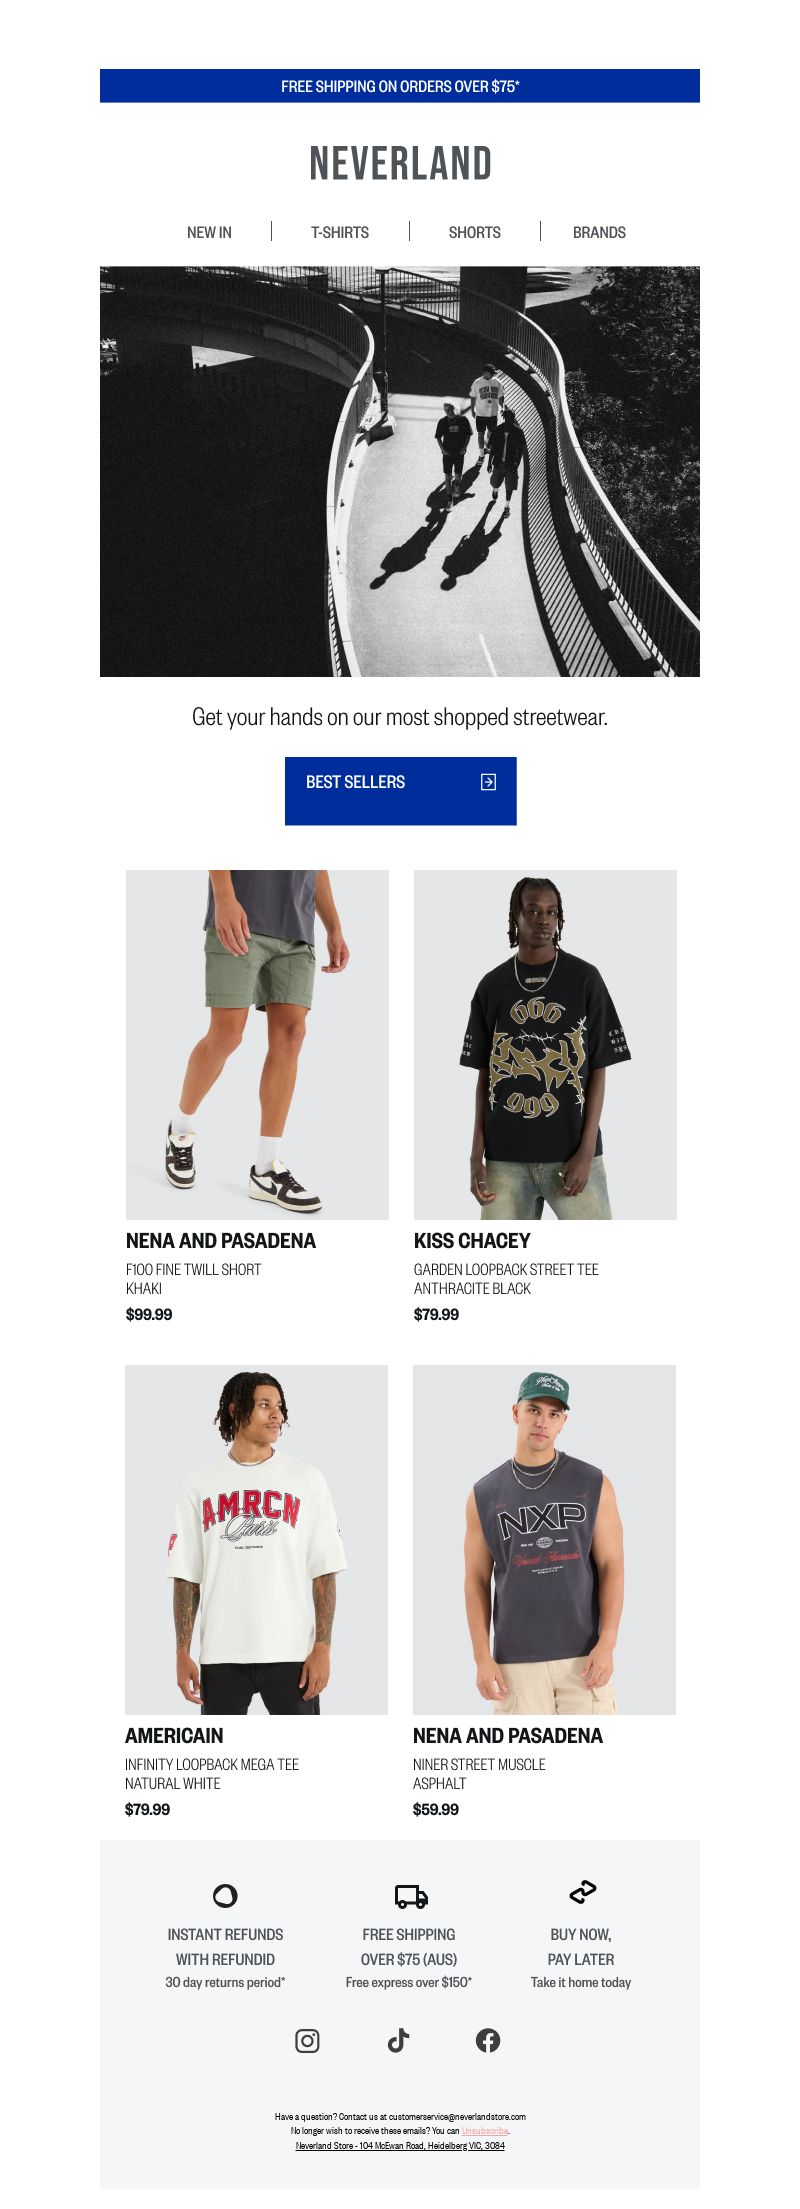This screenshot has width=800, height=2209.
Task: Browse the BRANDS menu item
Action: pyautogui.click(x=599, y=232)
